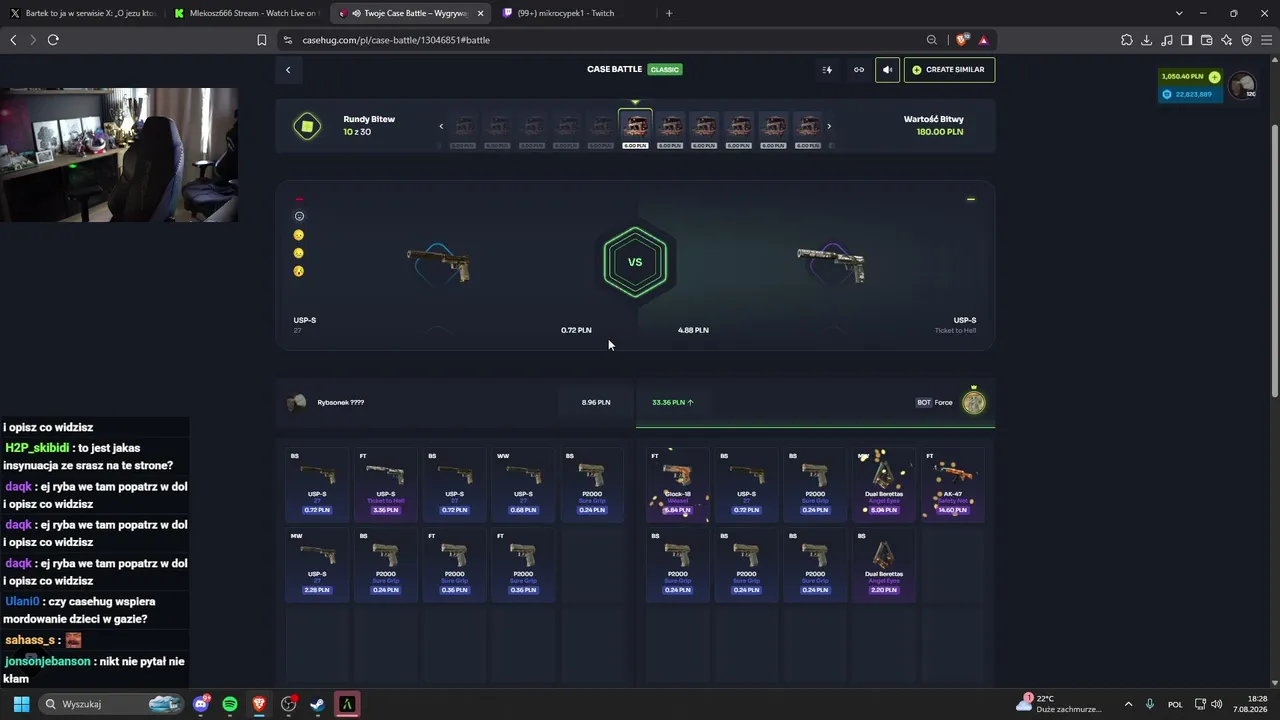Click the 33.36 PLN bot total

click(x=673, y=402)
